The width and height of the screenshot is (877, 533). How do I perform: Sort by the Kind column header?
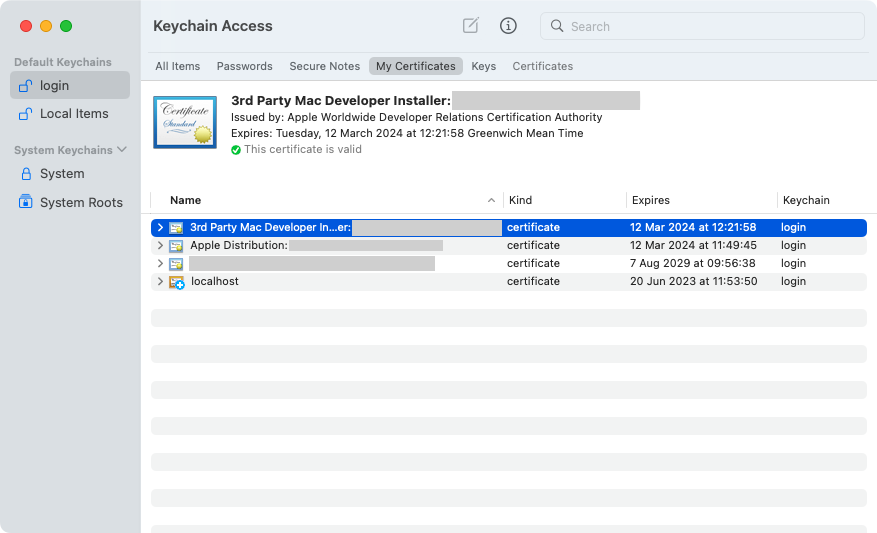[x=520, y=200]
